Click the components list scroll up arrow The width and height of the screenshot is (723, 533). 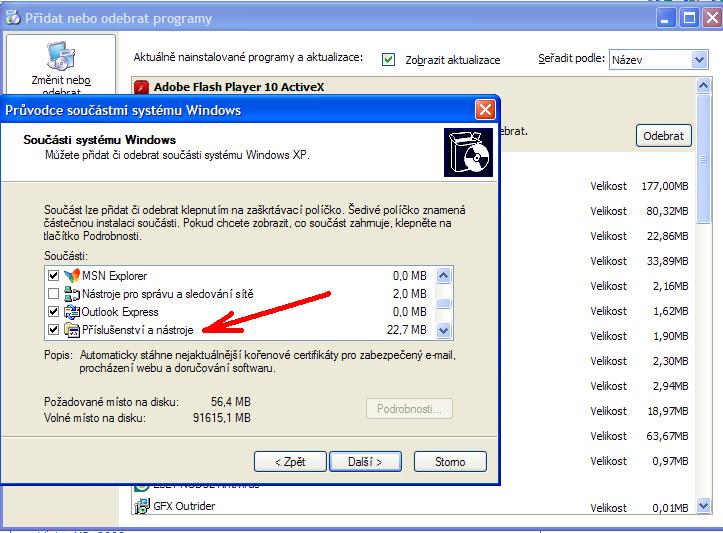444,276
